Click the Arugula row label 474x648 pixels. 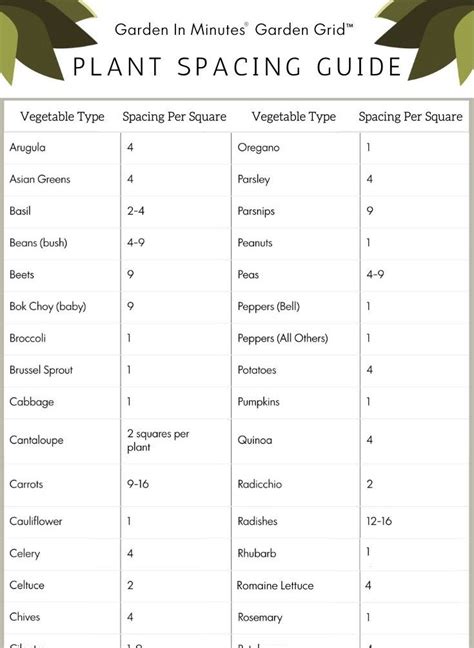click(x=27, y=148)
